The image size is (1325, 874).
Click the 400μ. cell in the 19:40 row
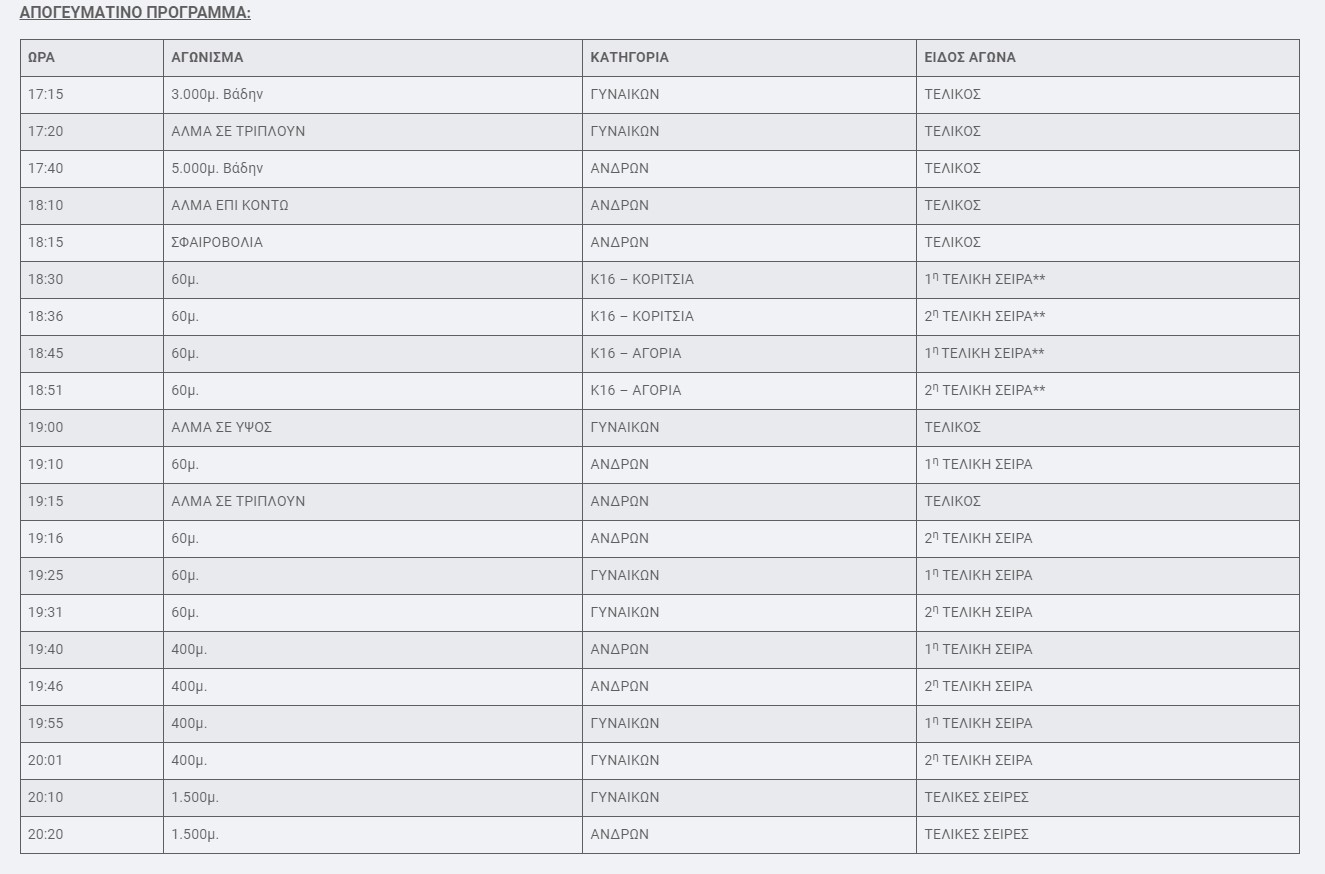coord(189,650)
